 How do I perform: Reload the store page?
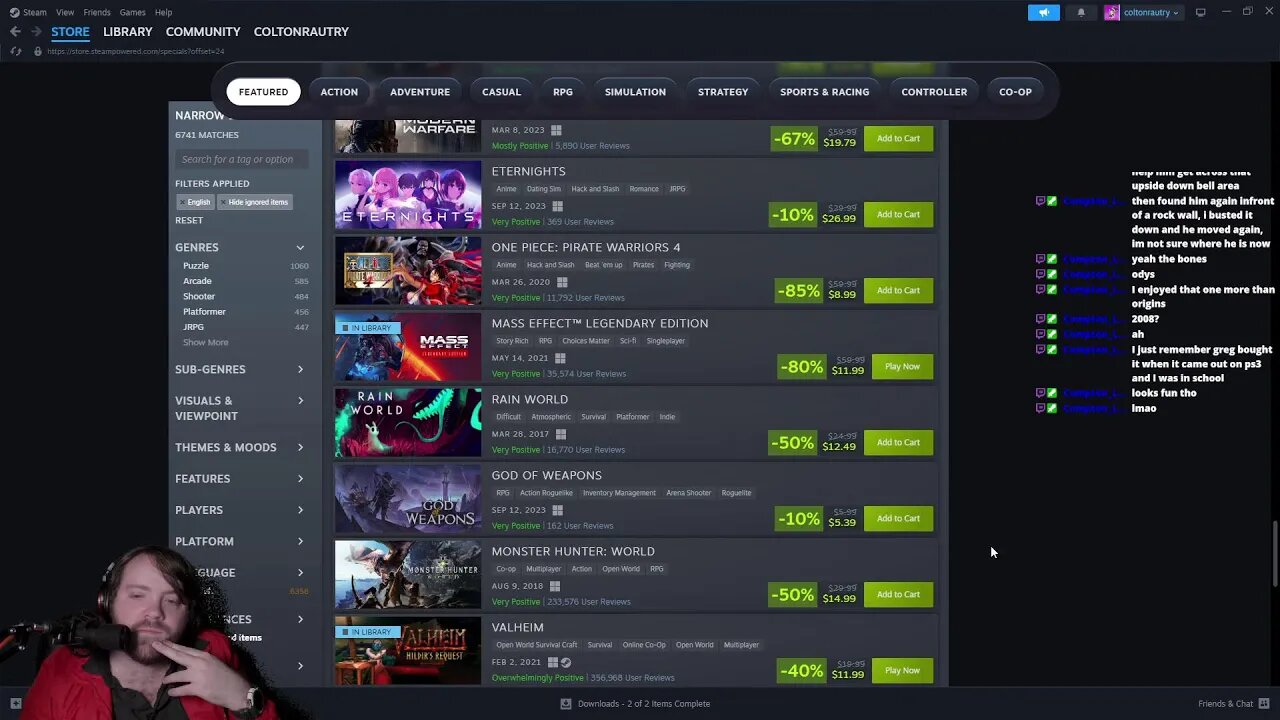pyautogui.click(x=15, y=51)
